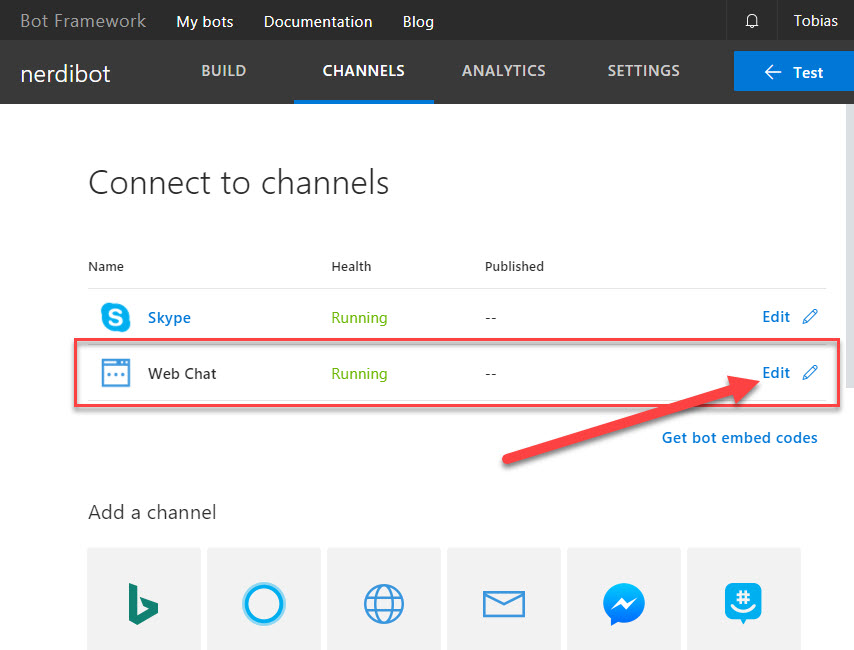The height and width of the screenshot is (650, 854).
Task: Click Edit for the Skype channel
Action: click(x=776, y=317)
